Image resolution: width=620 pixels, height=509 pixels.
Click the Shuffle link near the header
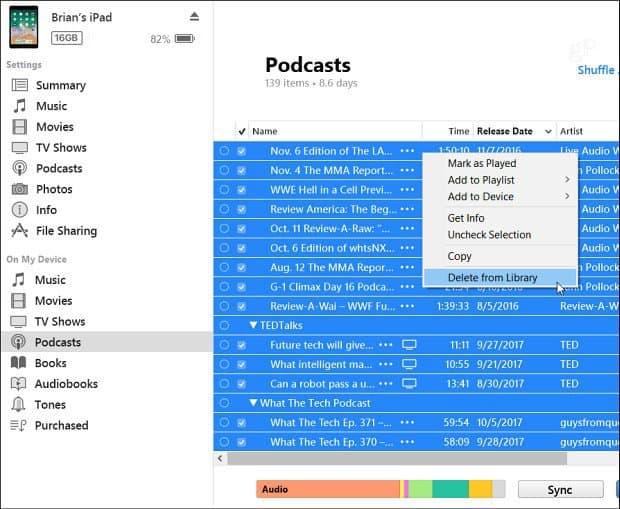597,70
